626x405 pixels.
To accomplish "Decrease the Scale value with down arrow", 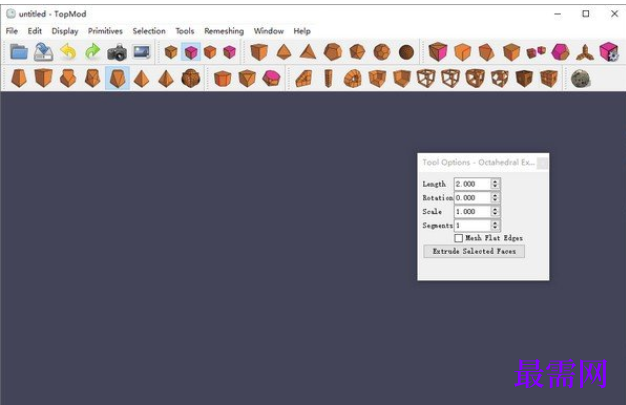I will click(495, 214).
